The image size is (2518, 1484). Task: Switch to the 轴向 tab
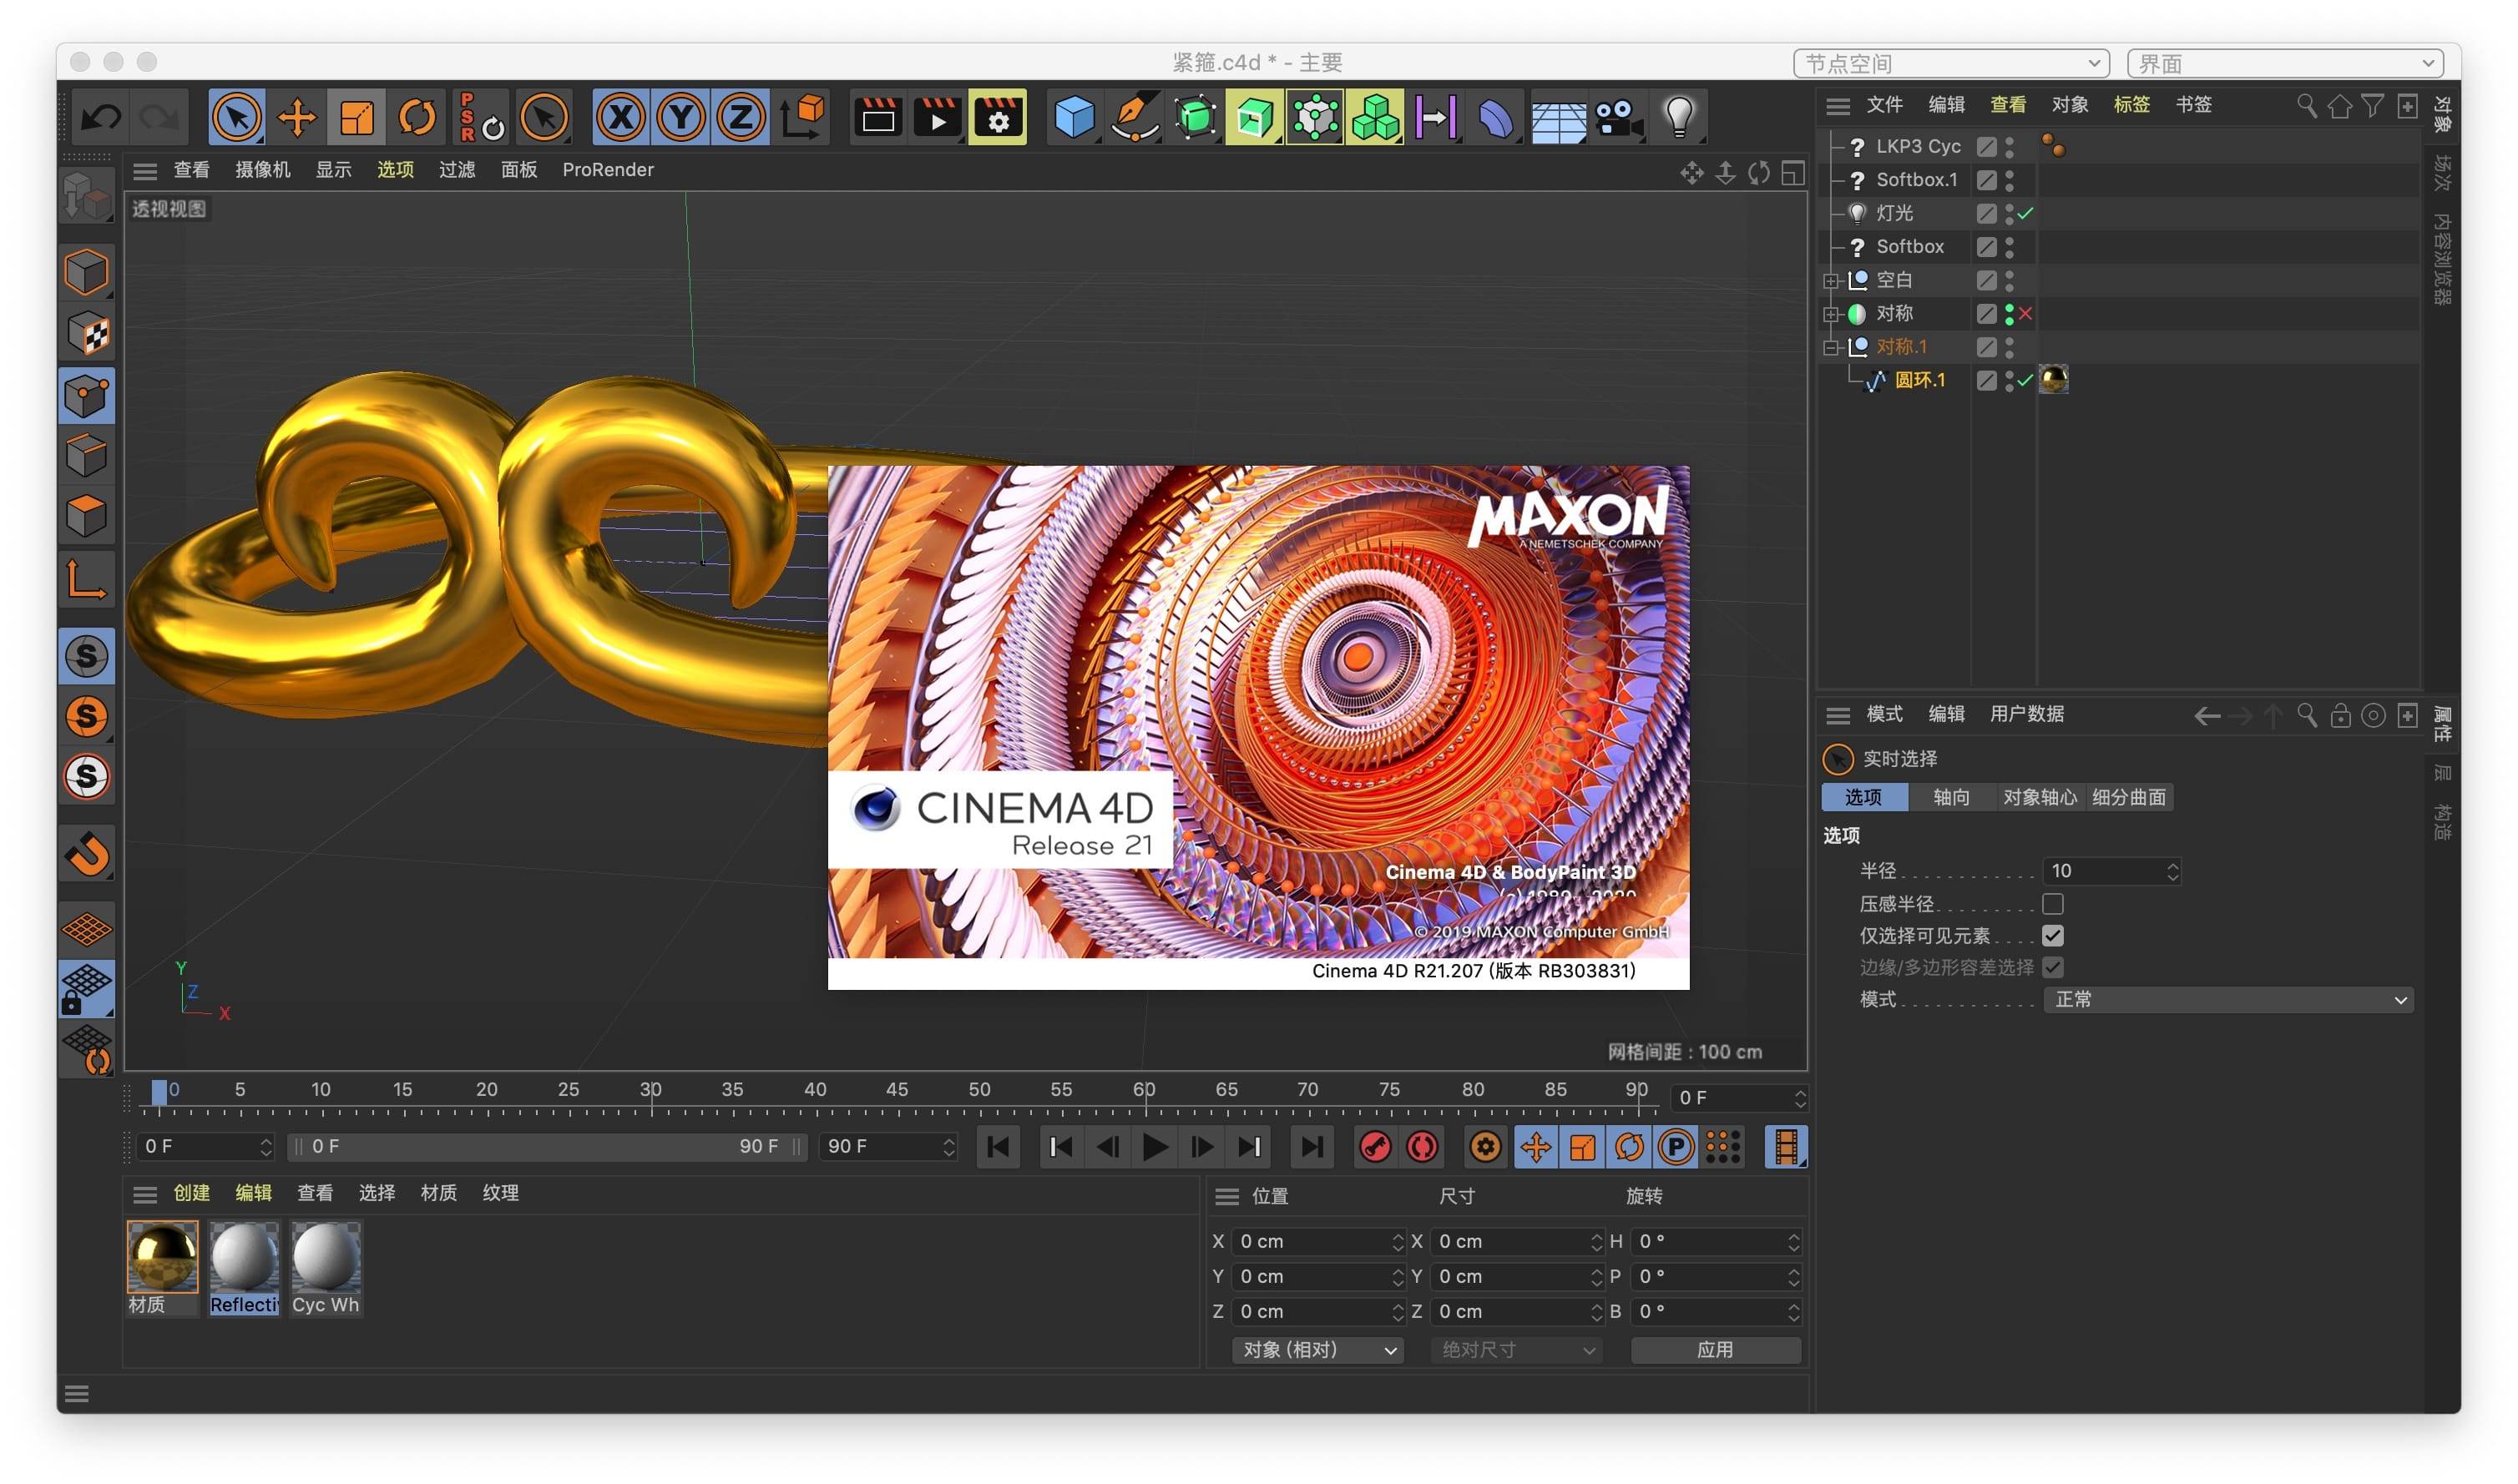1950,797
